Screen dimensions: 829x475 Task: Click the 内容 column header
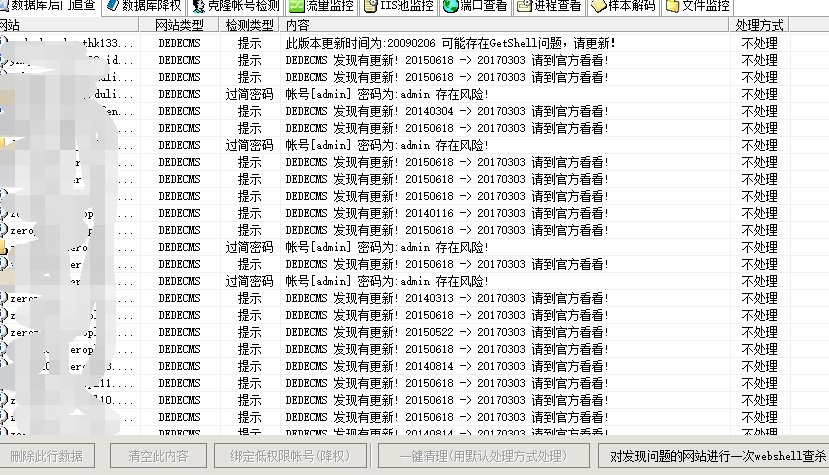(x=505, y=25)
